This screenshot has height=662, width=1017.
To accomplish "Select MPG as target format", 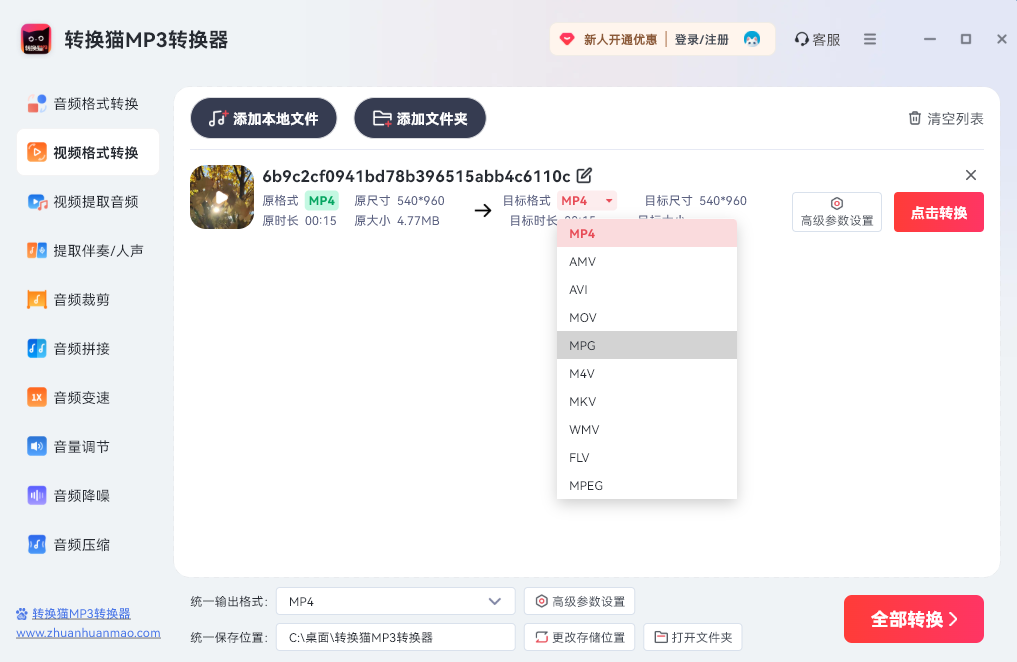I will pos(646,345).
